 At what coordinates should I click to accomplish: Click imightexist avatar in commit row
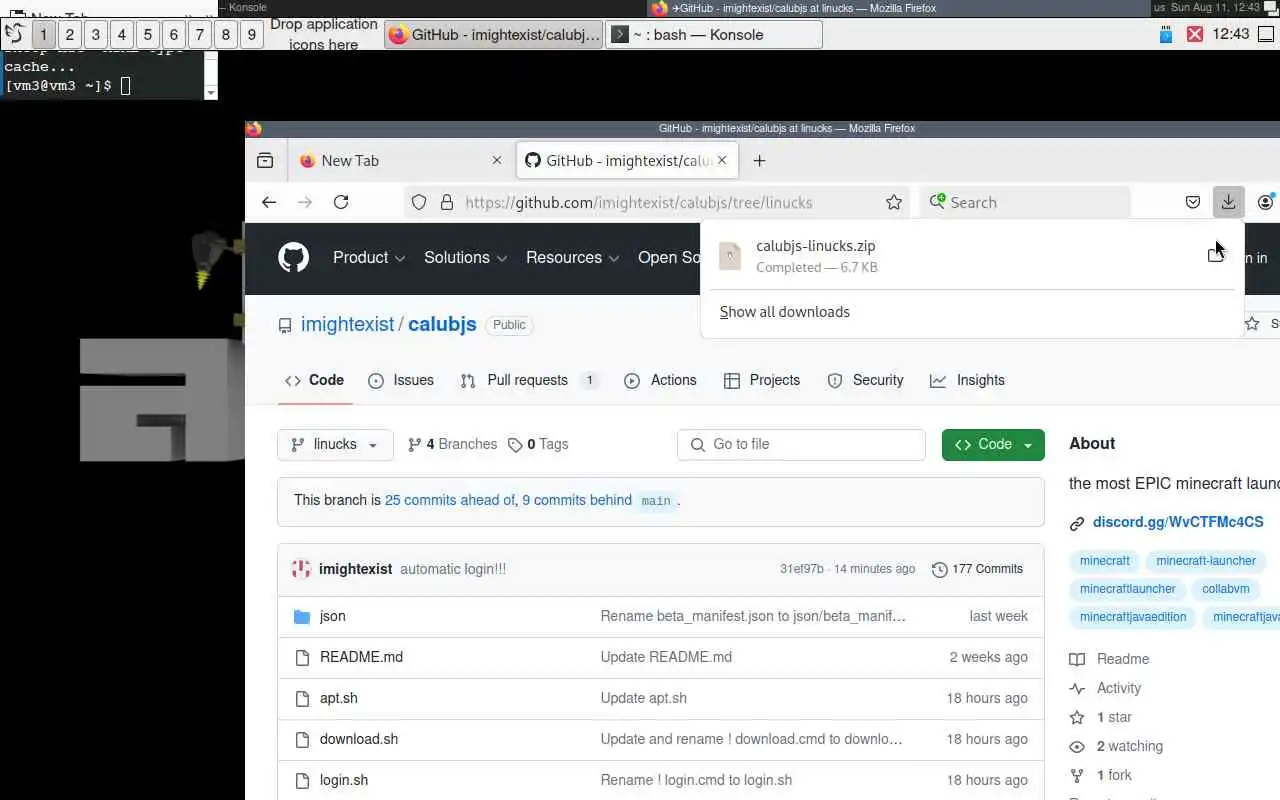coord(301,569)
